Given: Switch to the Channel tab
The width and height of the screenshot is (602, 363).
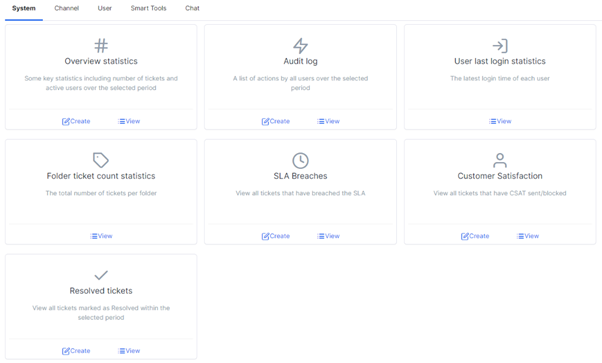Looking at the screenshot, I should [66, 8].
